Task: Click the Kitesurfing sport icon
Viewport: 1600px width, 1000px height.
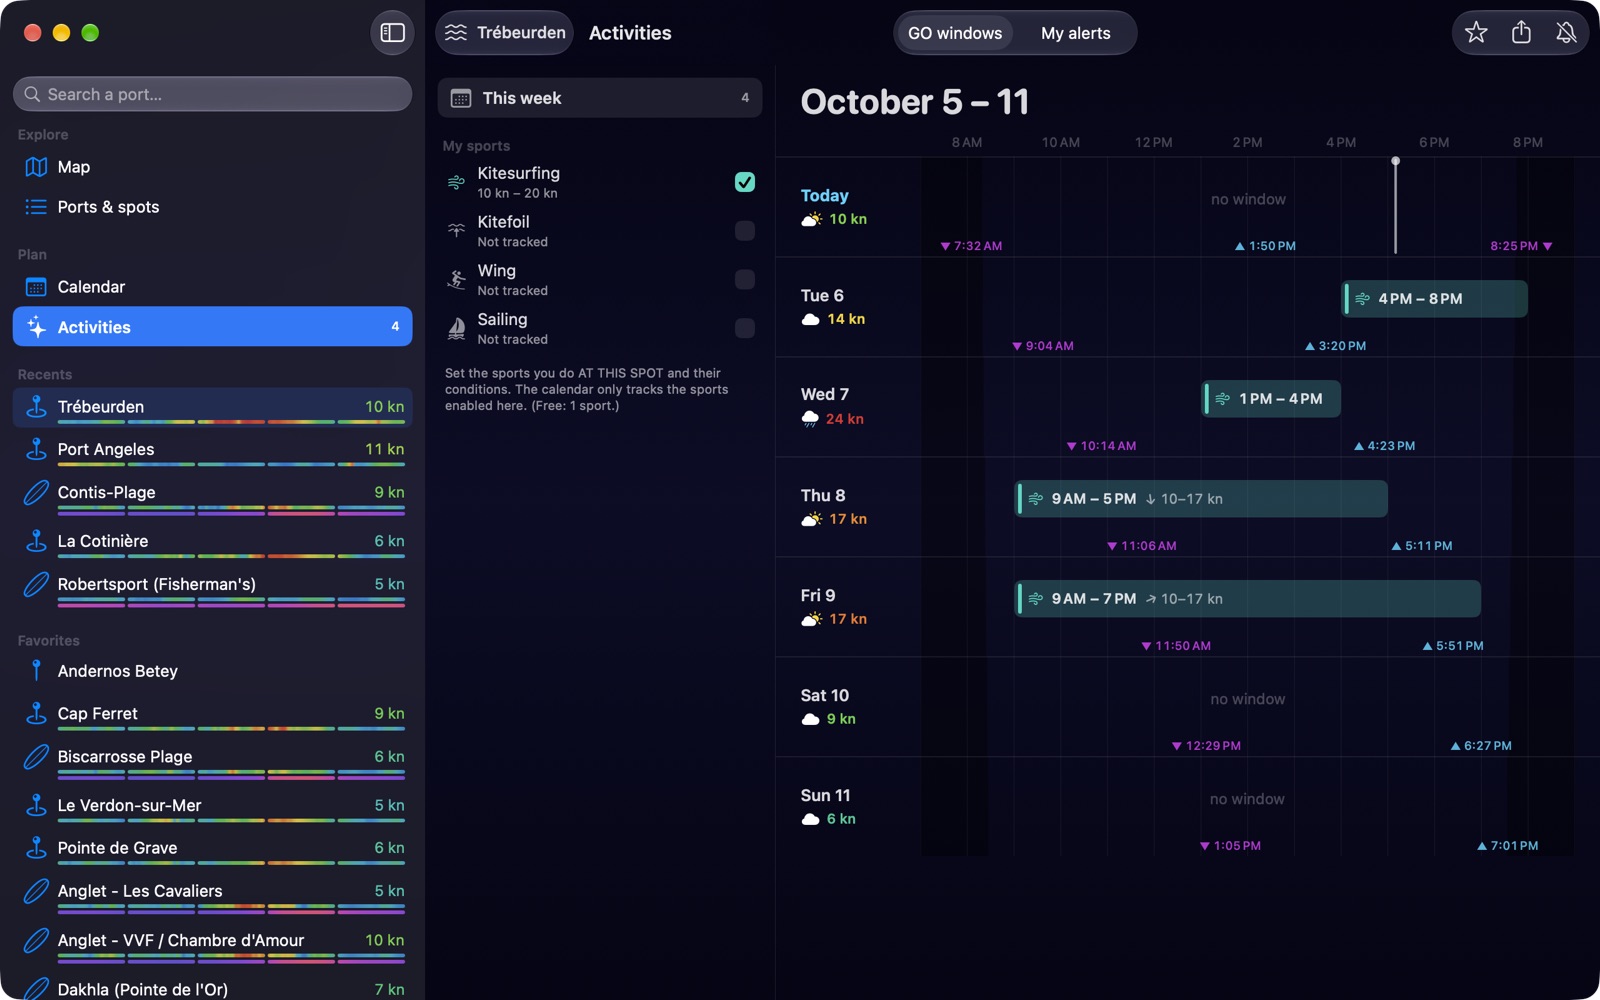Action: pos(456,182)
